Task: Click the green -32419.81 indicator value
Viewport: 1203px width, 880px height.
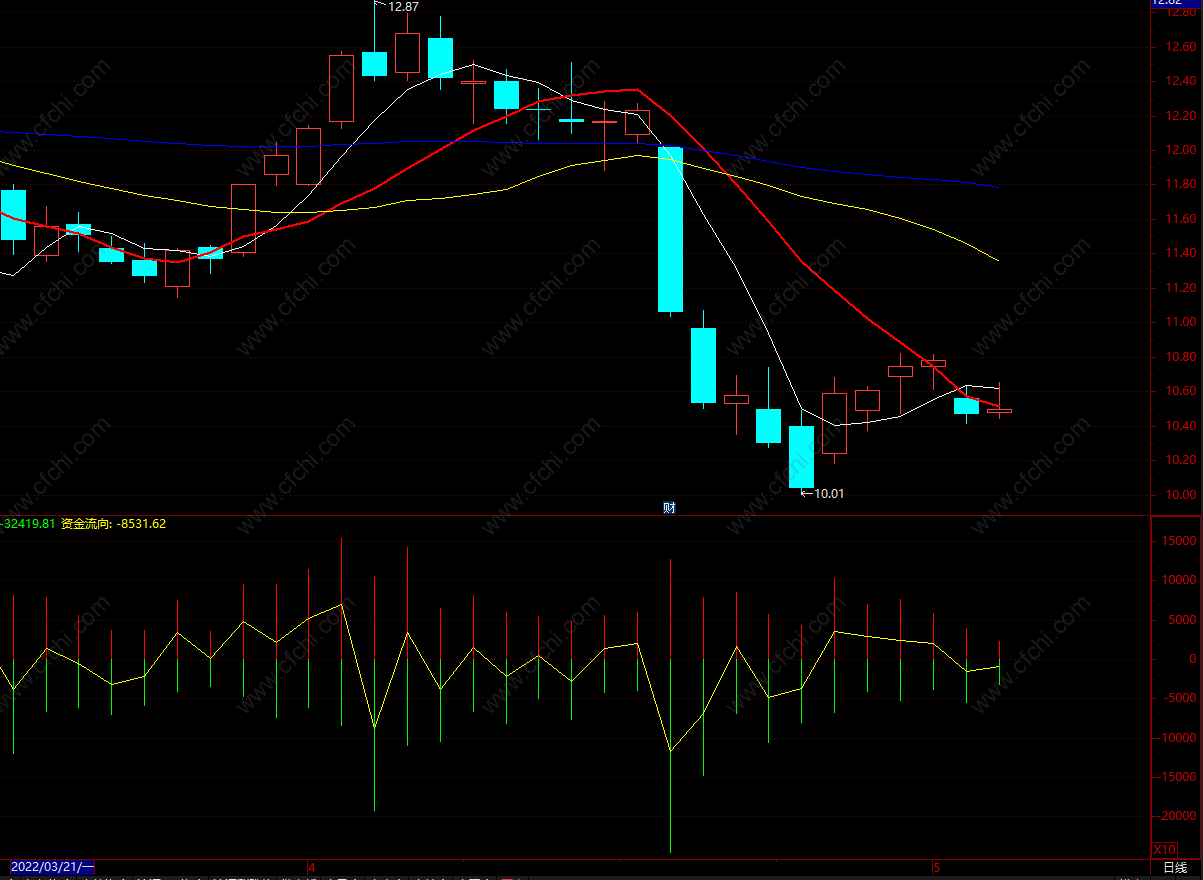Action: [x=27, y=523]
